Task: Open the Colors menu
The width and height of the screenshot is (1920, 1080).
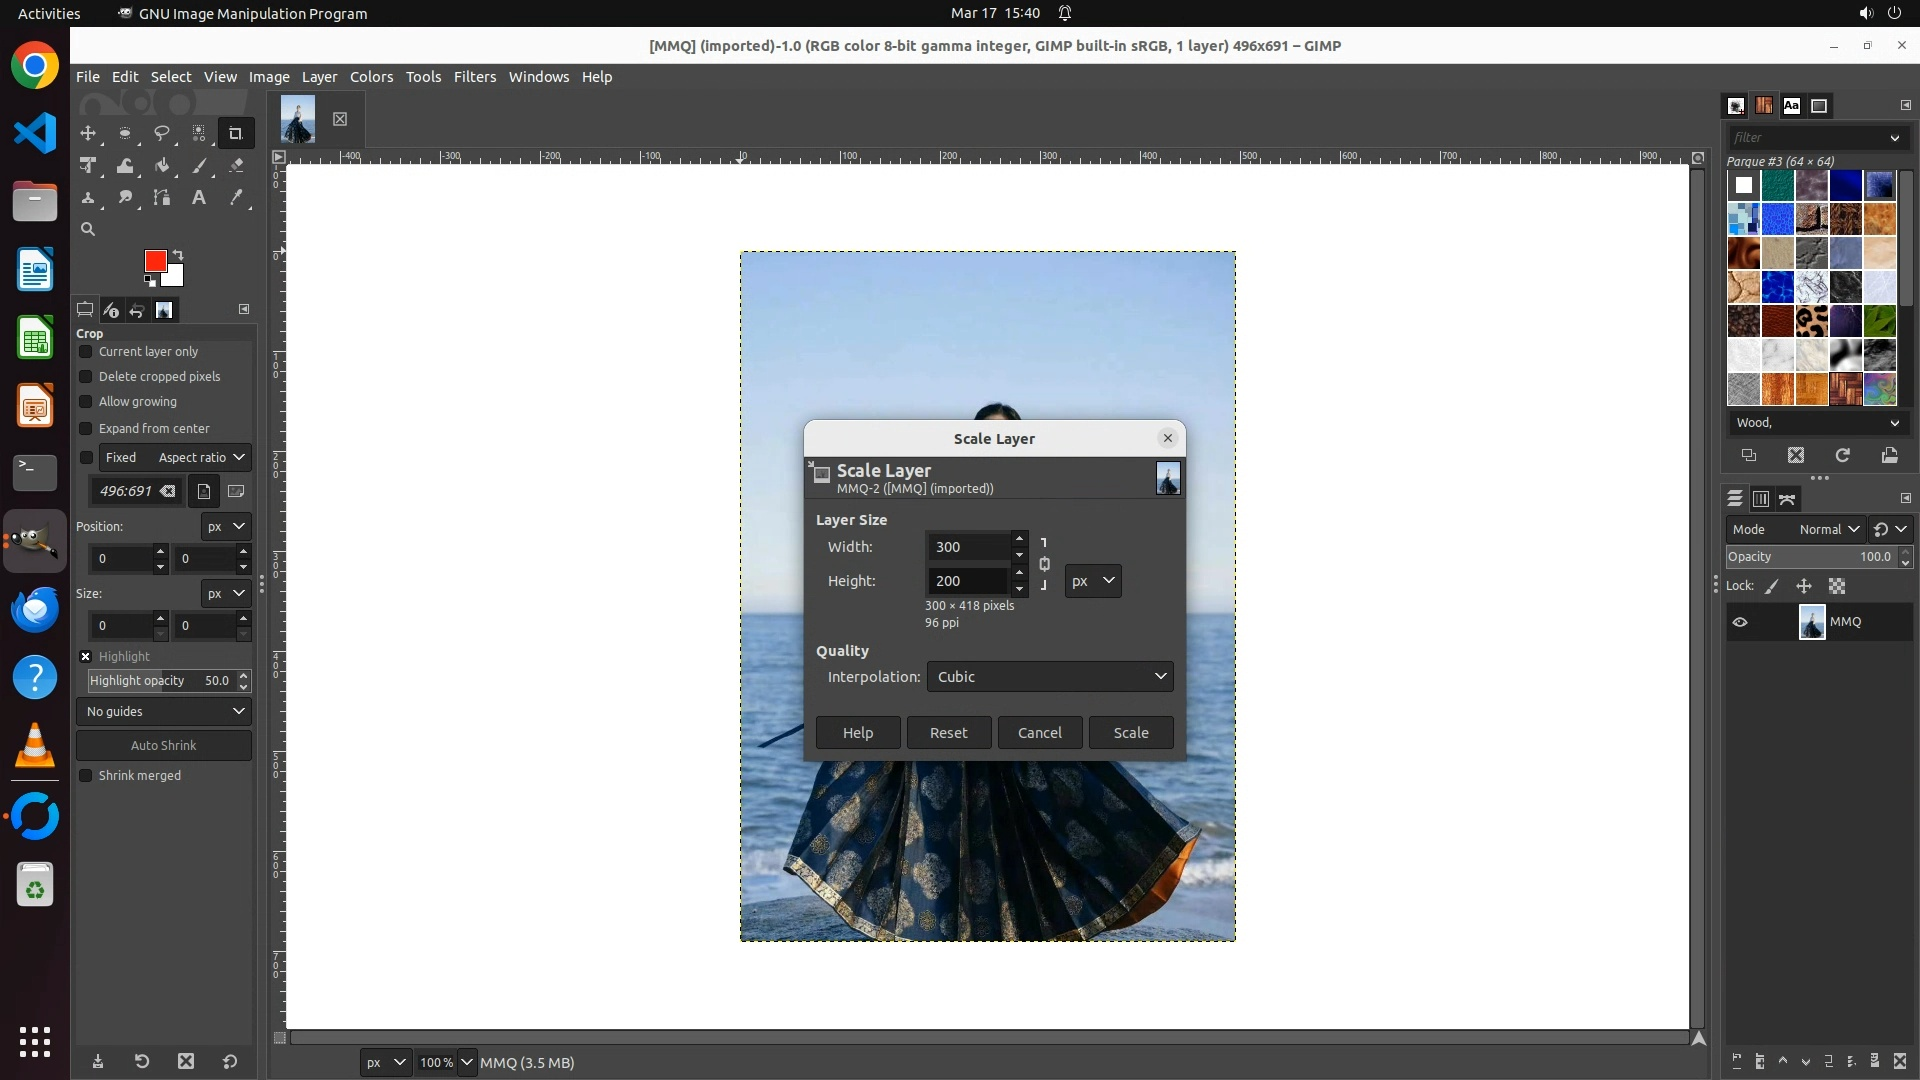Action: coord(371,77)
